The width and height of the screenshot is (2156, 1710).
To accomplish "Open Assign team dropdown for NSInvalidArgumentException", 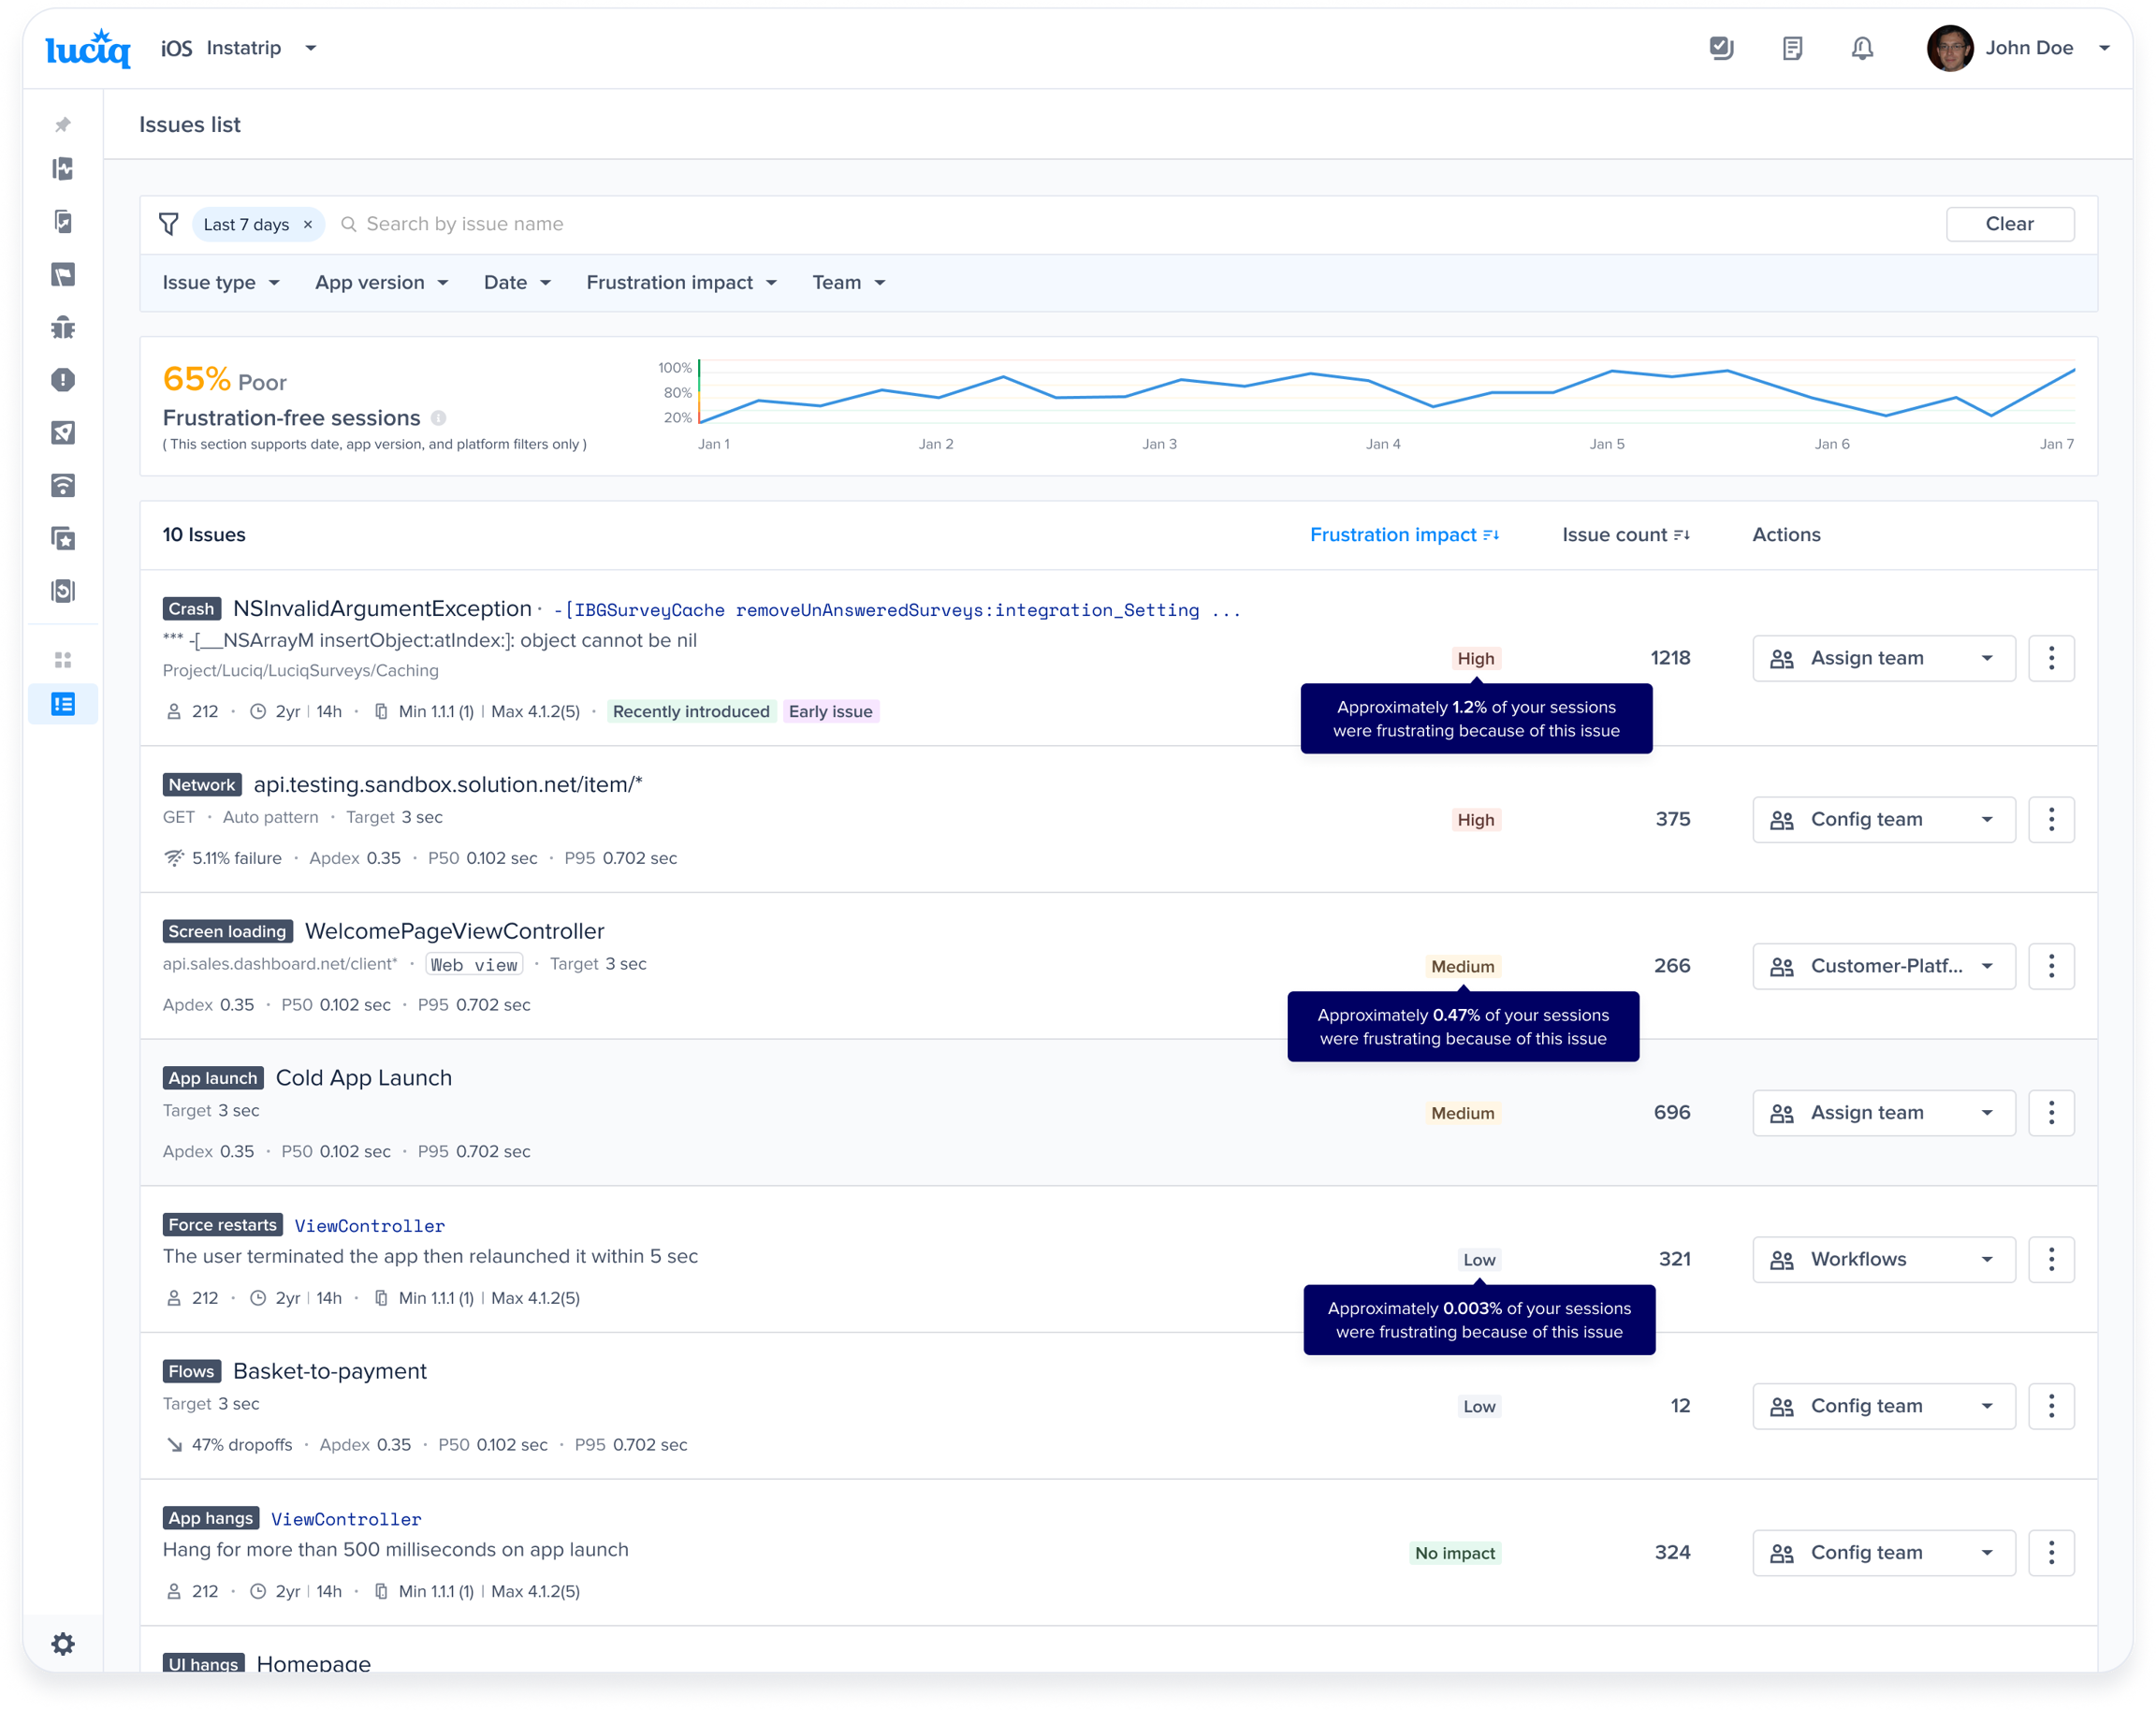I will [x=1883, y=658].
